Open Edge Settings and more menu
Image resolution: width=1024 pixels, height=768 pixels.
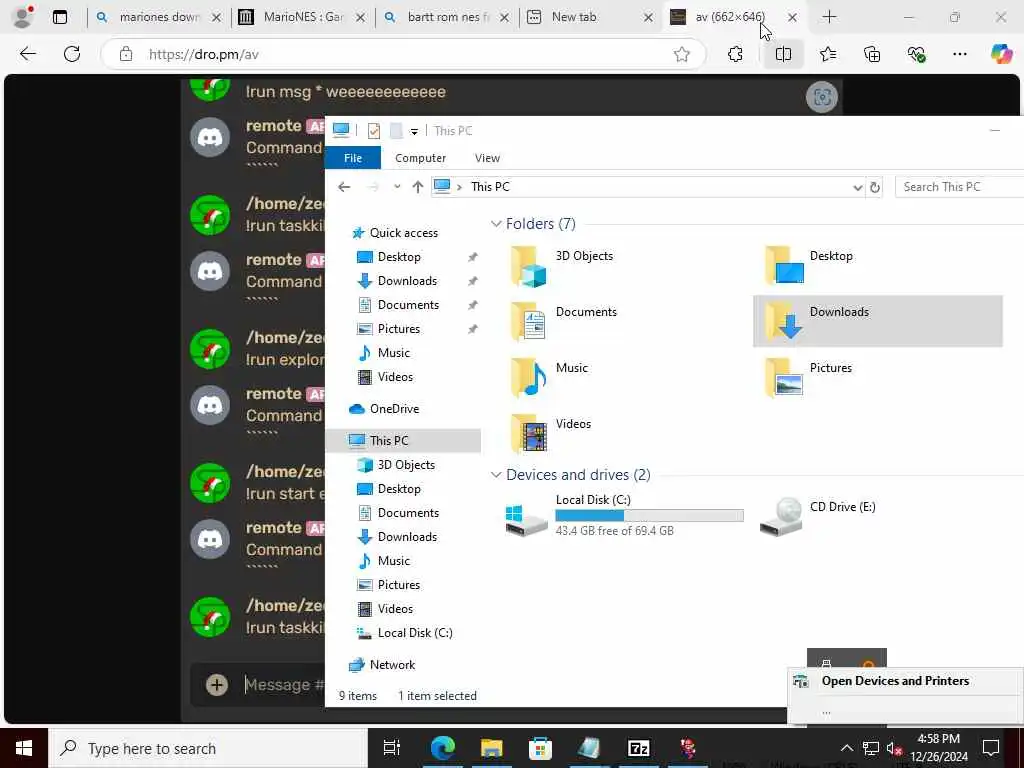pyautogui.click(x=959, y=54)
